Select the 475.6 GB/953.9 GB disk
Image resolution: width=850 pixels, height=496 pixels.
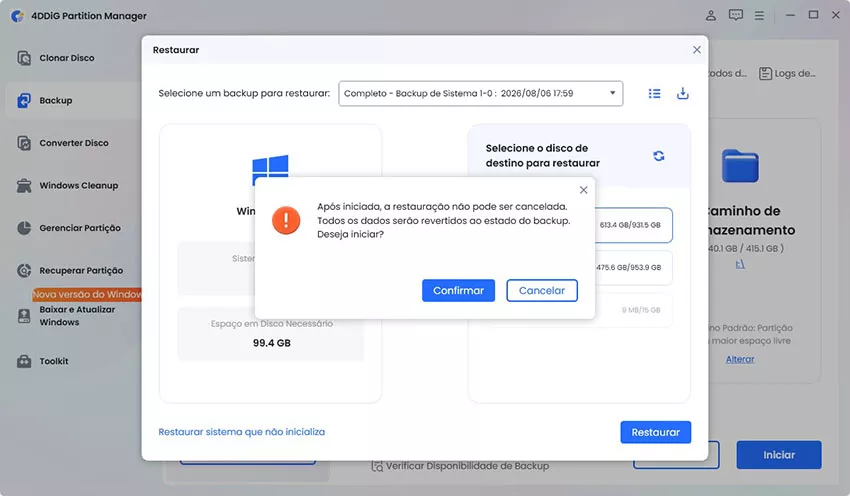tap(633, 267)
